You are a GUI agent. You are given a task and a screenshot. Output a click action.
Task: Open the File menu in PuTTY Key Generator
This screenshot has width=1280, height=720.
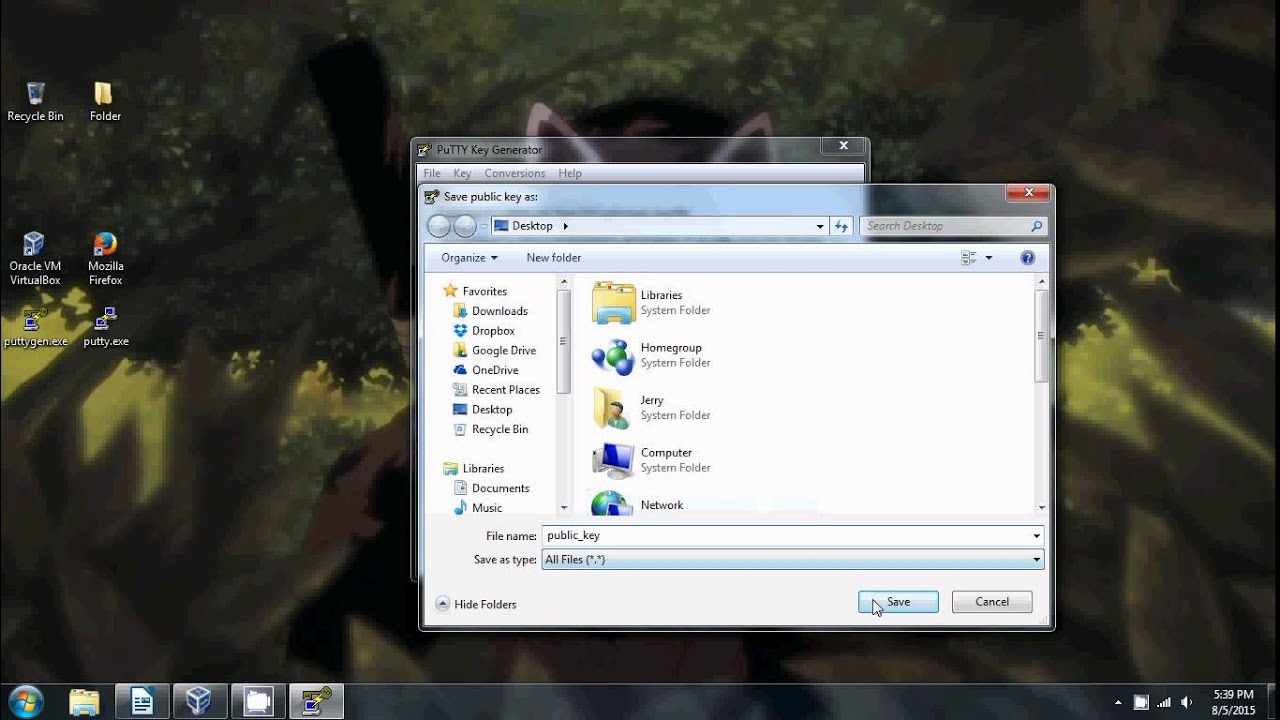click(x=432, y=173)
